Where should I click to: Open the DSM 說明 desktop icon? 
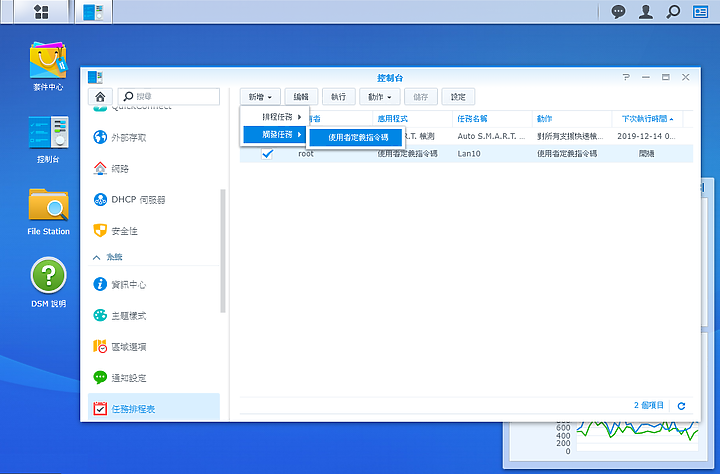48,283
